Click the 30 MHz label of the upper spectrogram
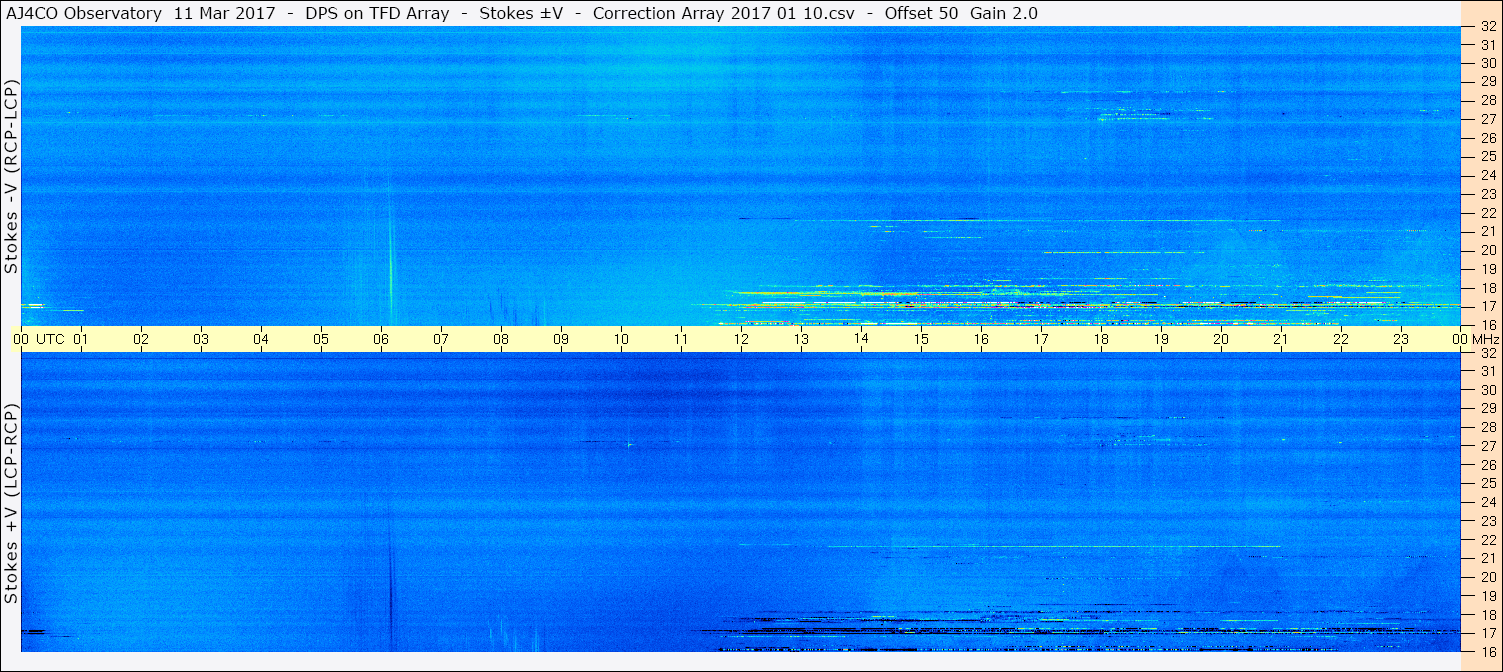Image resolution: width=1503 pixels, height=672 pixels. [1487, 63]
